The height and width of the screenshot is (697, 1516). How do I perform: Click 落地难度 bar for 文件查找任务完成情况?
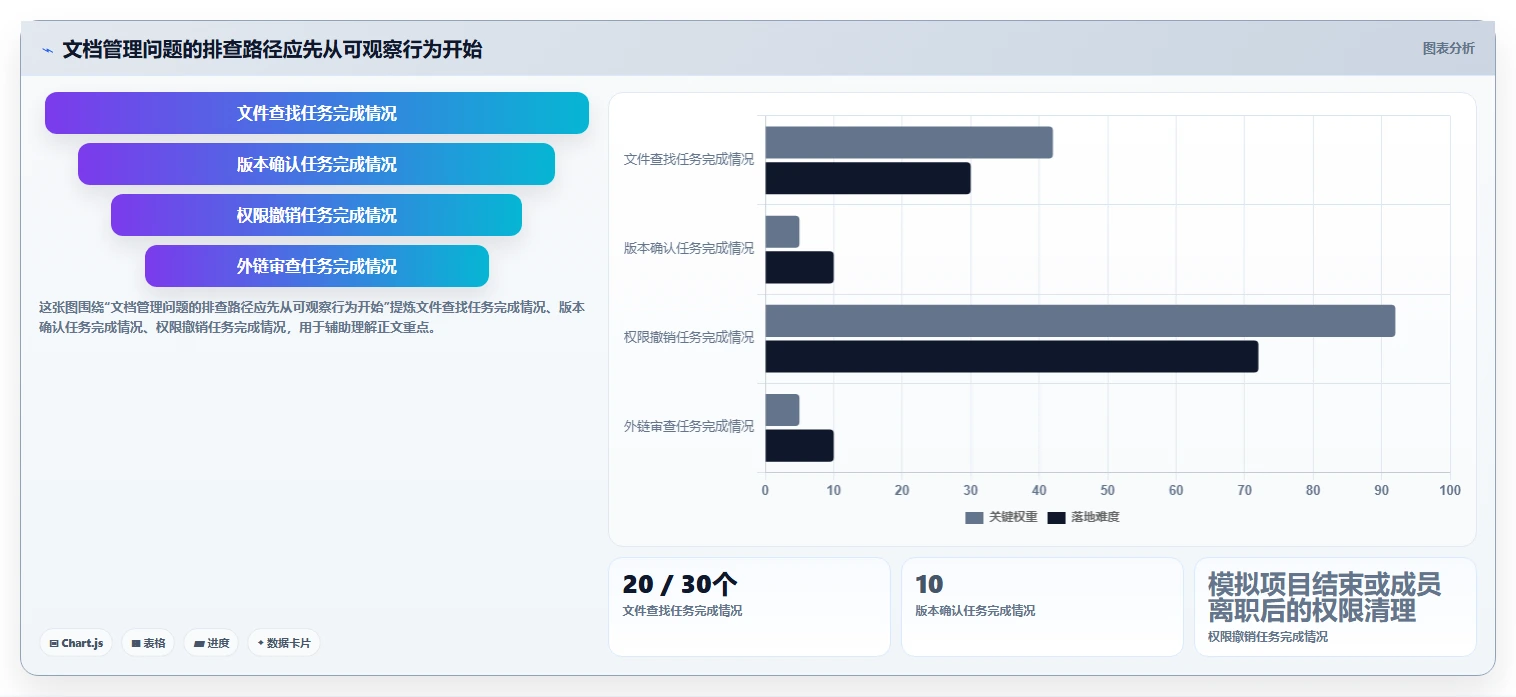(x=868, y=178)
